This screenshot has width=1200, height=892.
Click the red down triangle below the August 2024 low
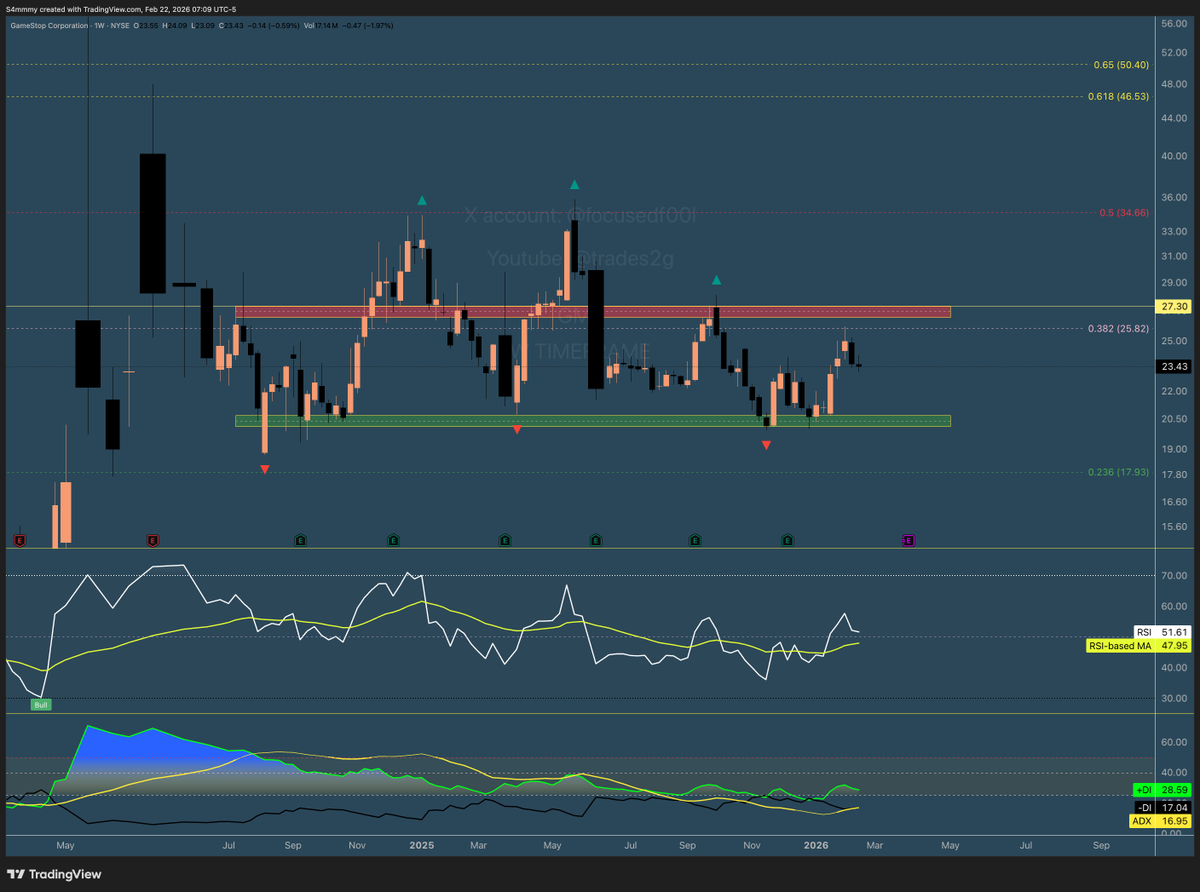click(x=264, y=468)
